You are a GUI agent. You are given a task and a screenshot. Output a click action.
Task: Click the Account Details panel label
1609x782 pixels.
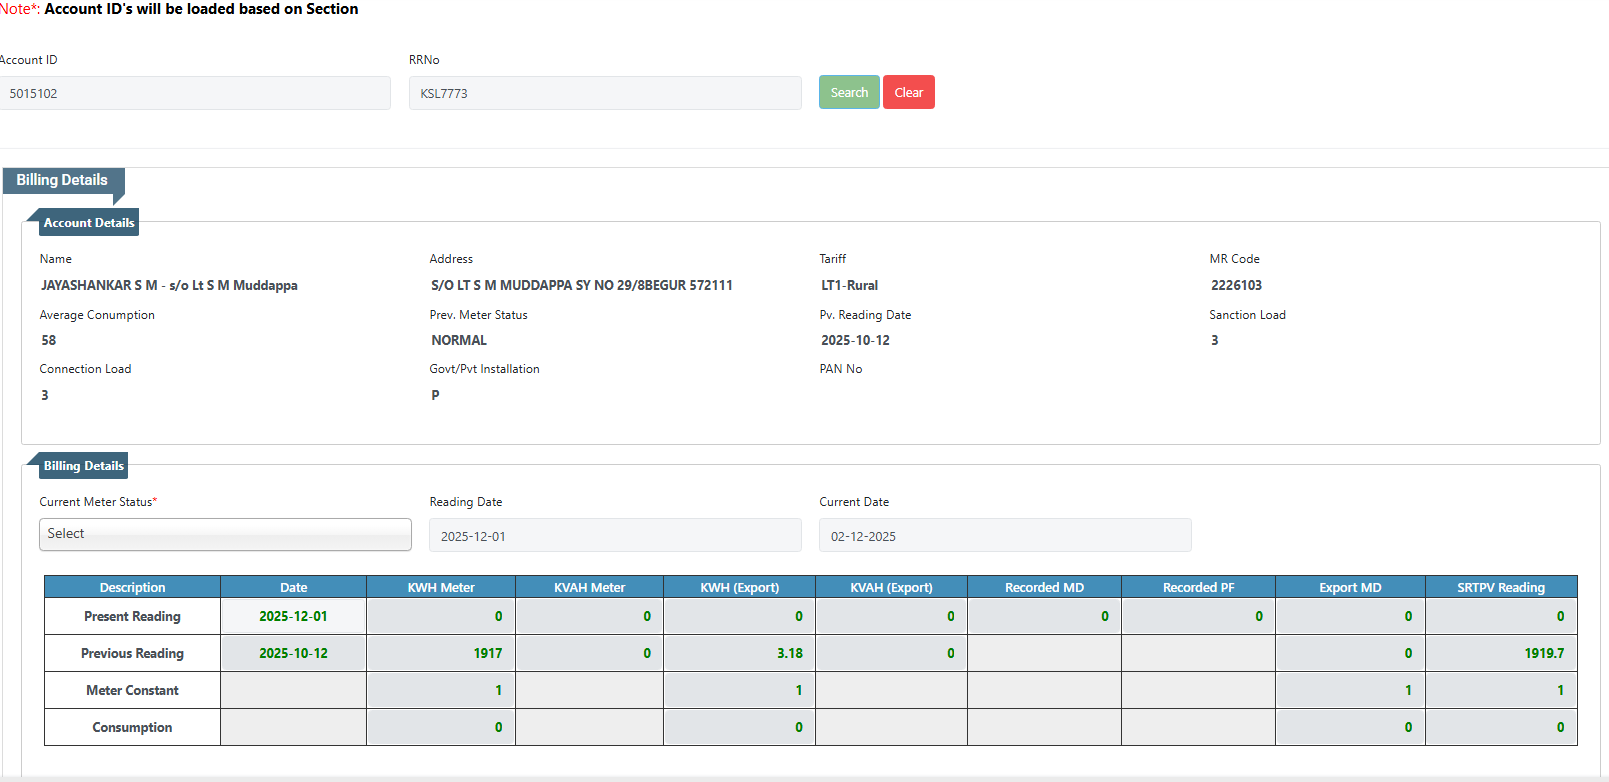(88, 223)
